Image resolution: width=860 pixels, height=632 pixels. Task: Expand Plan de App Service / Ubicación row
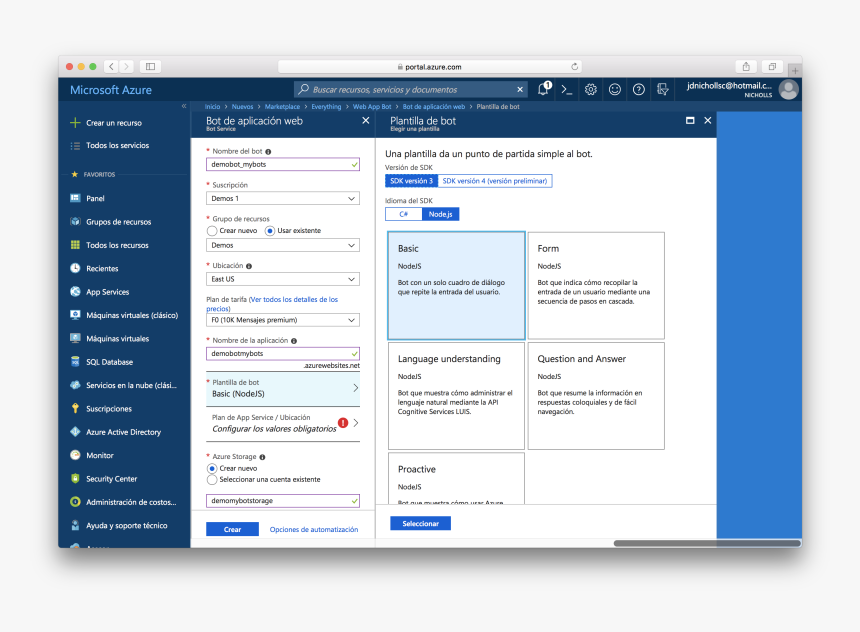283,424
